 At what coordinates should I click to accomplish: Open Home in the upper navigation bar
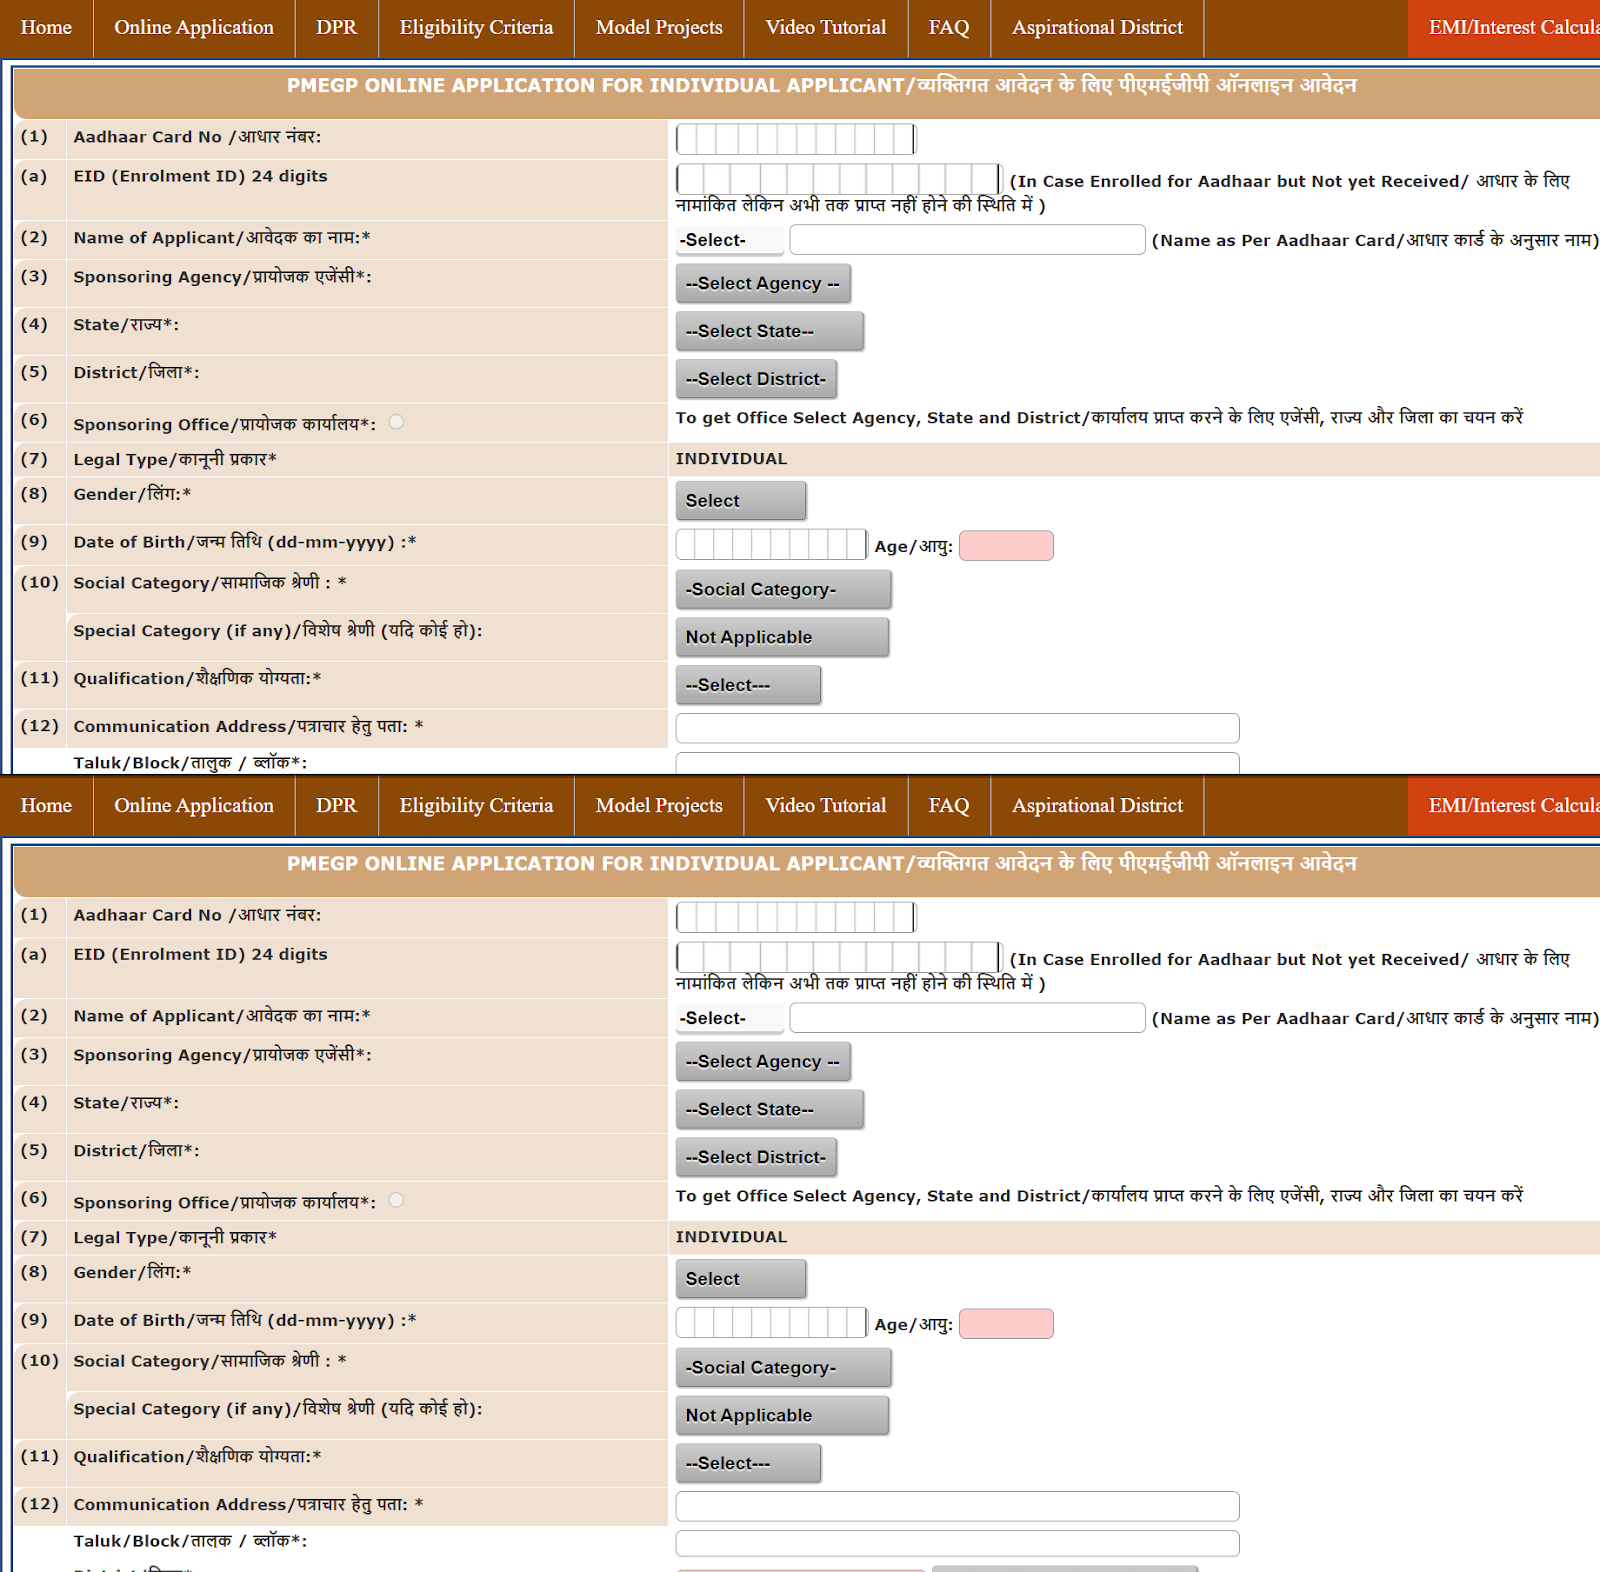point(46,28)
